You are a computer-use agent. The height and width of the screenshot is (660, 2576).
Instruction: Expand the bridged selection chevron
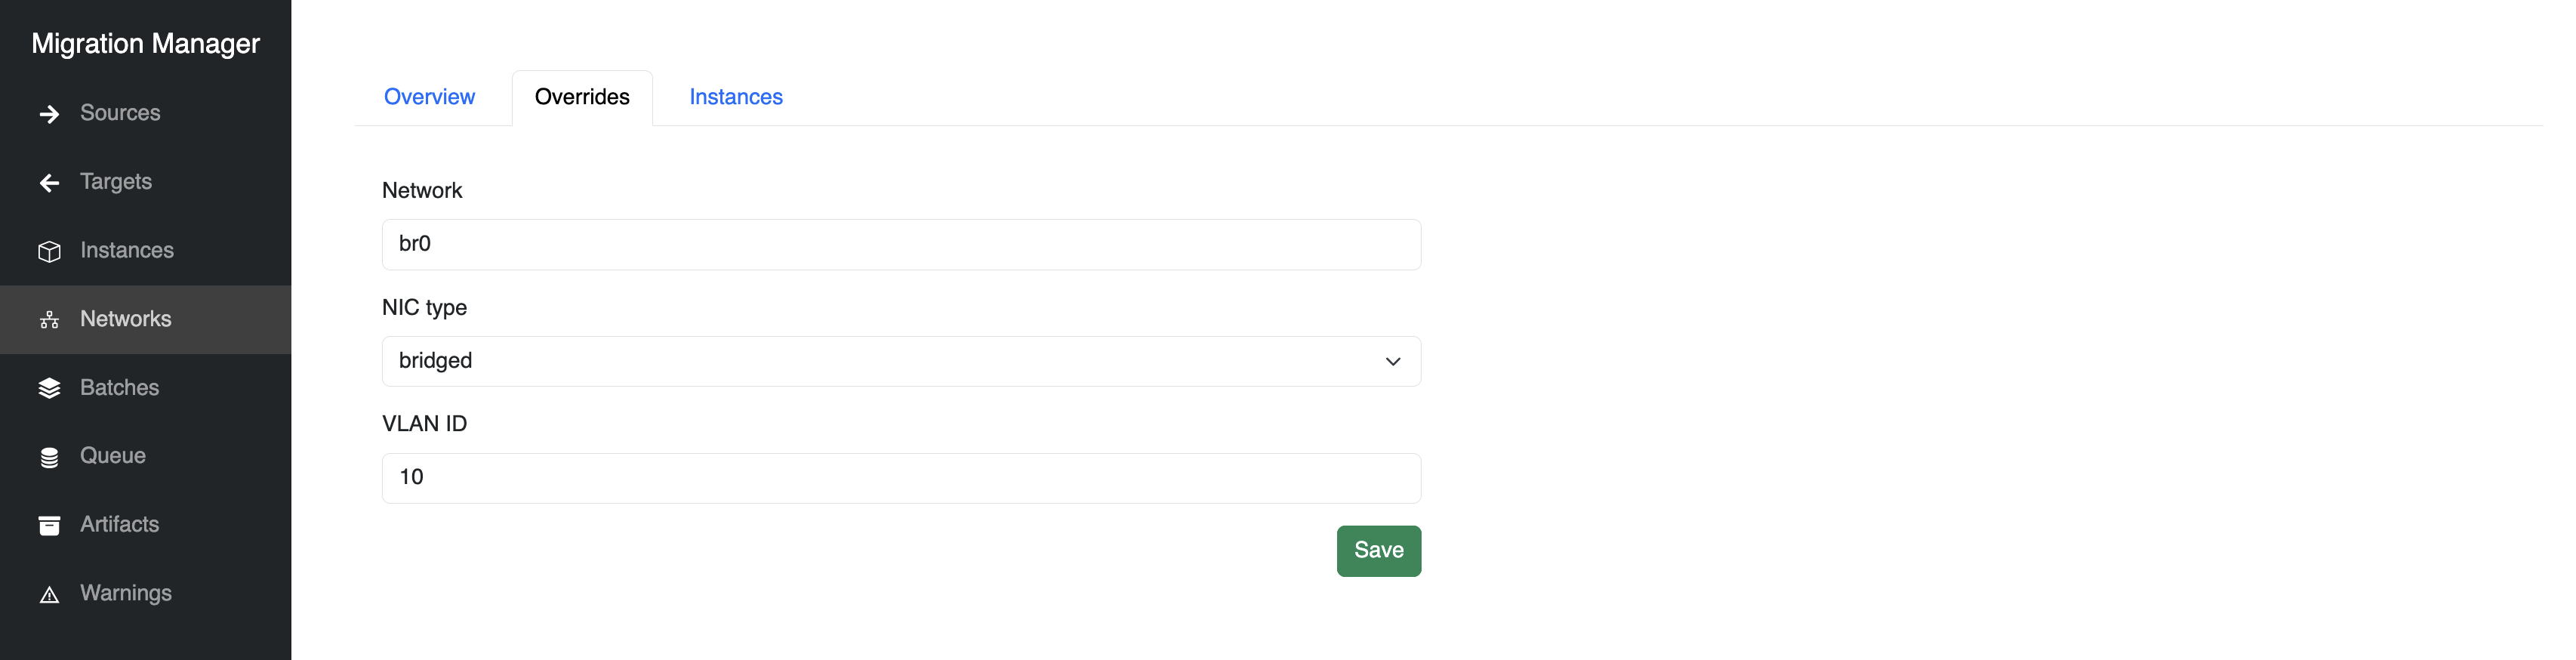pyautogui.click(x=1392, y=361)
